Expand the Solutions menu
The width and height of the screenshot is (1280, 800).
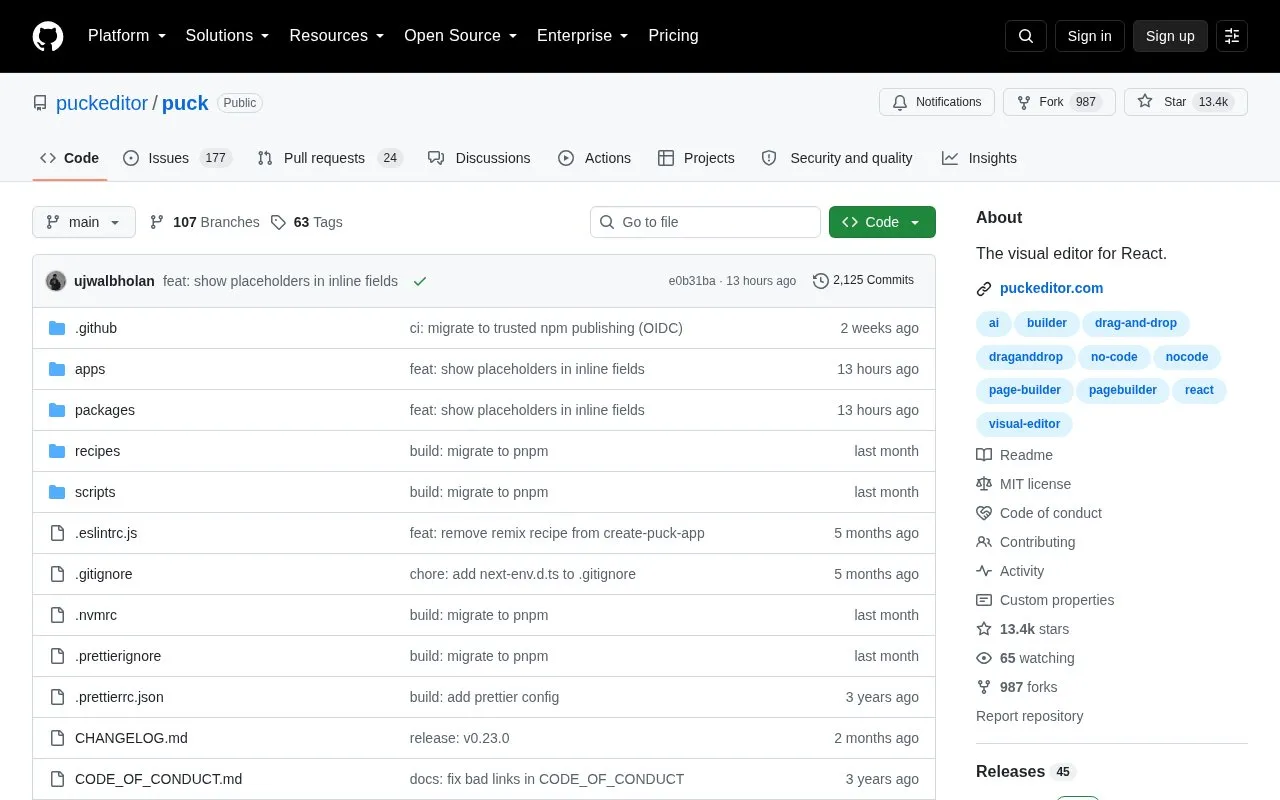pyautogui.click(x=228, y=36)
